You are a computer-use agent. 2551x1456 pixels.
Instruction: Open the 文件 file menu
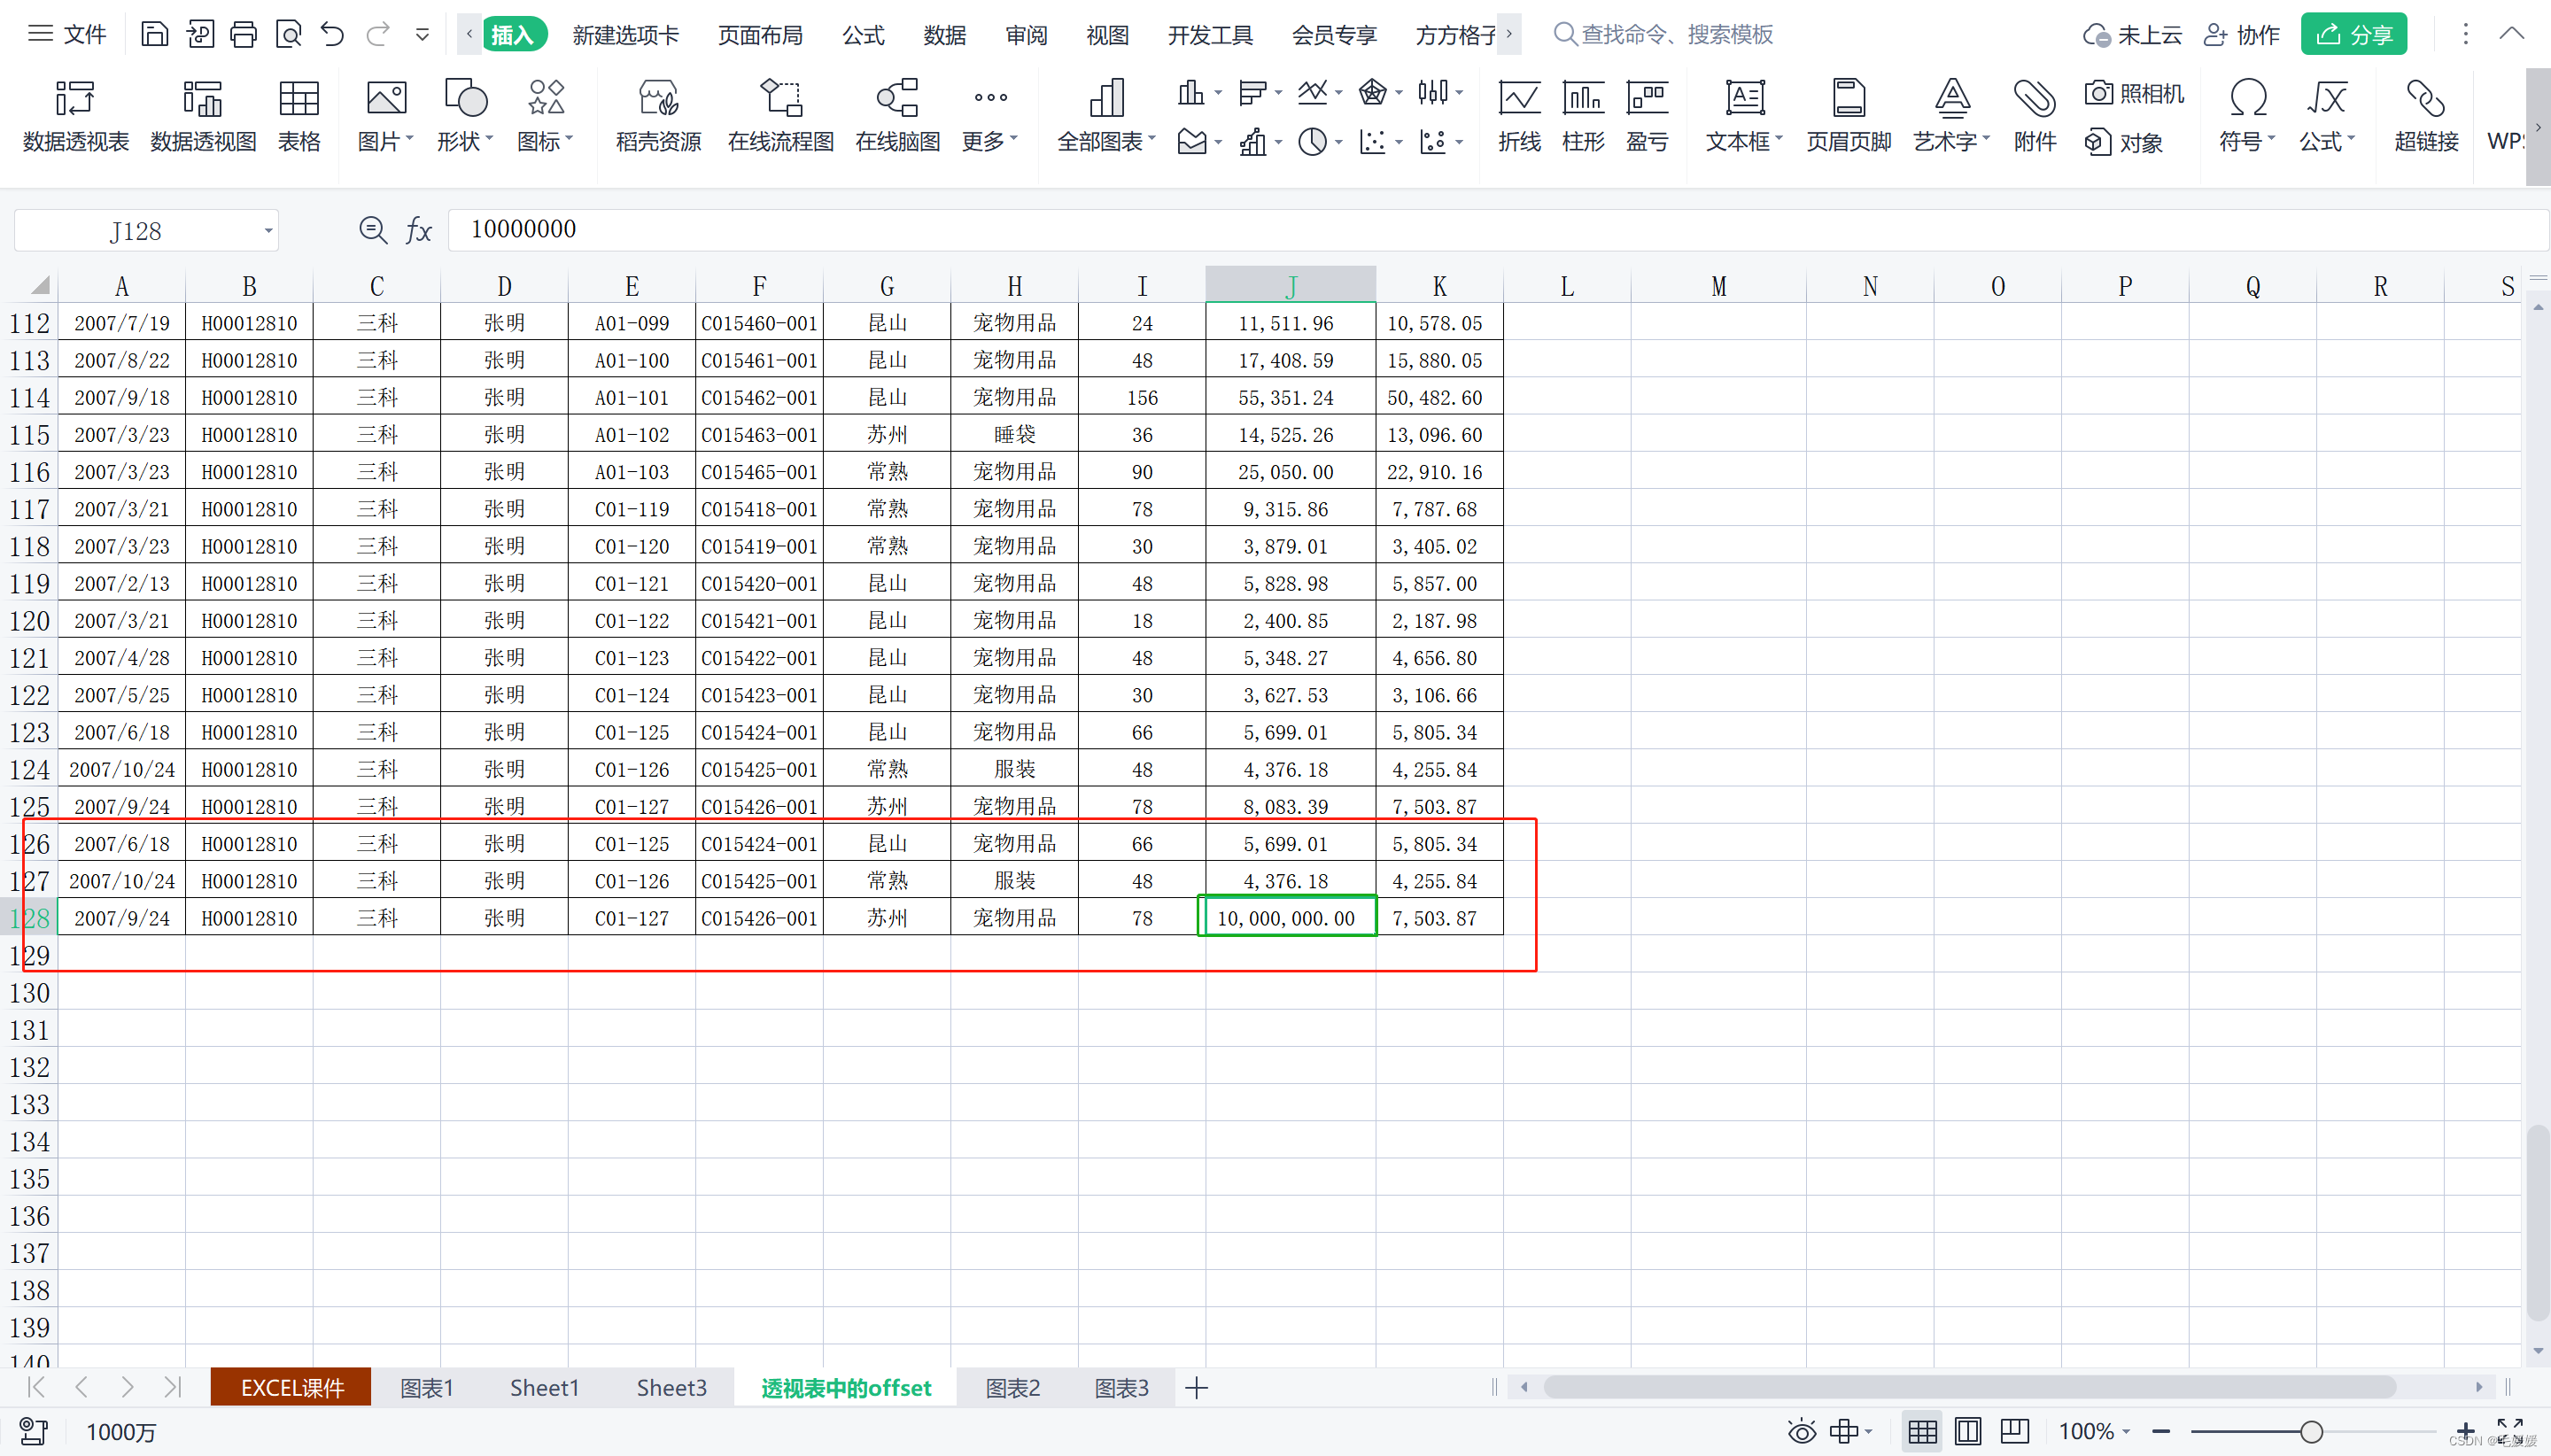[67, 35]
